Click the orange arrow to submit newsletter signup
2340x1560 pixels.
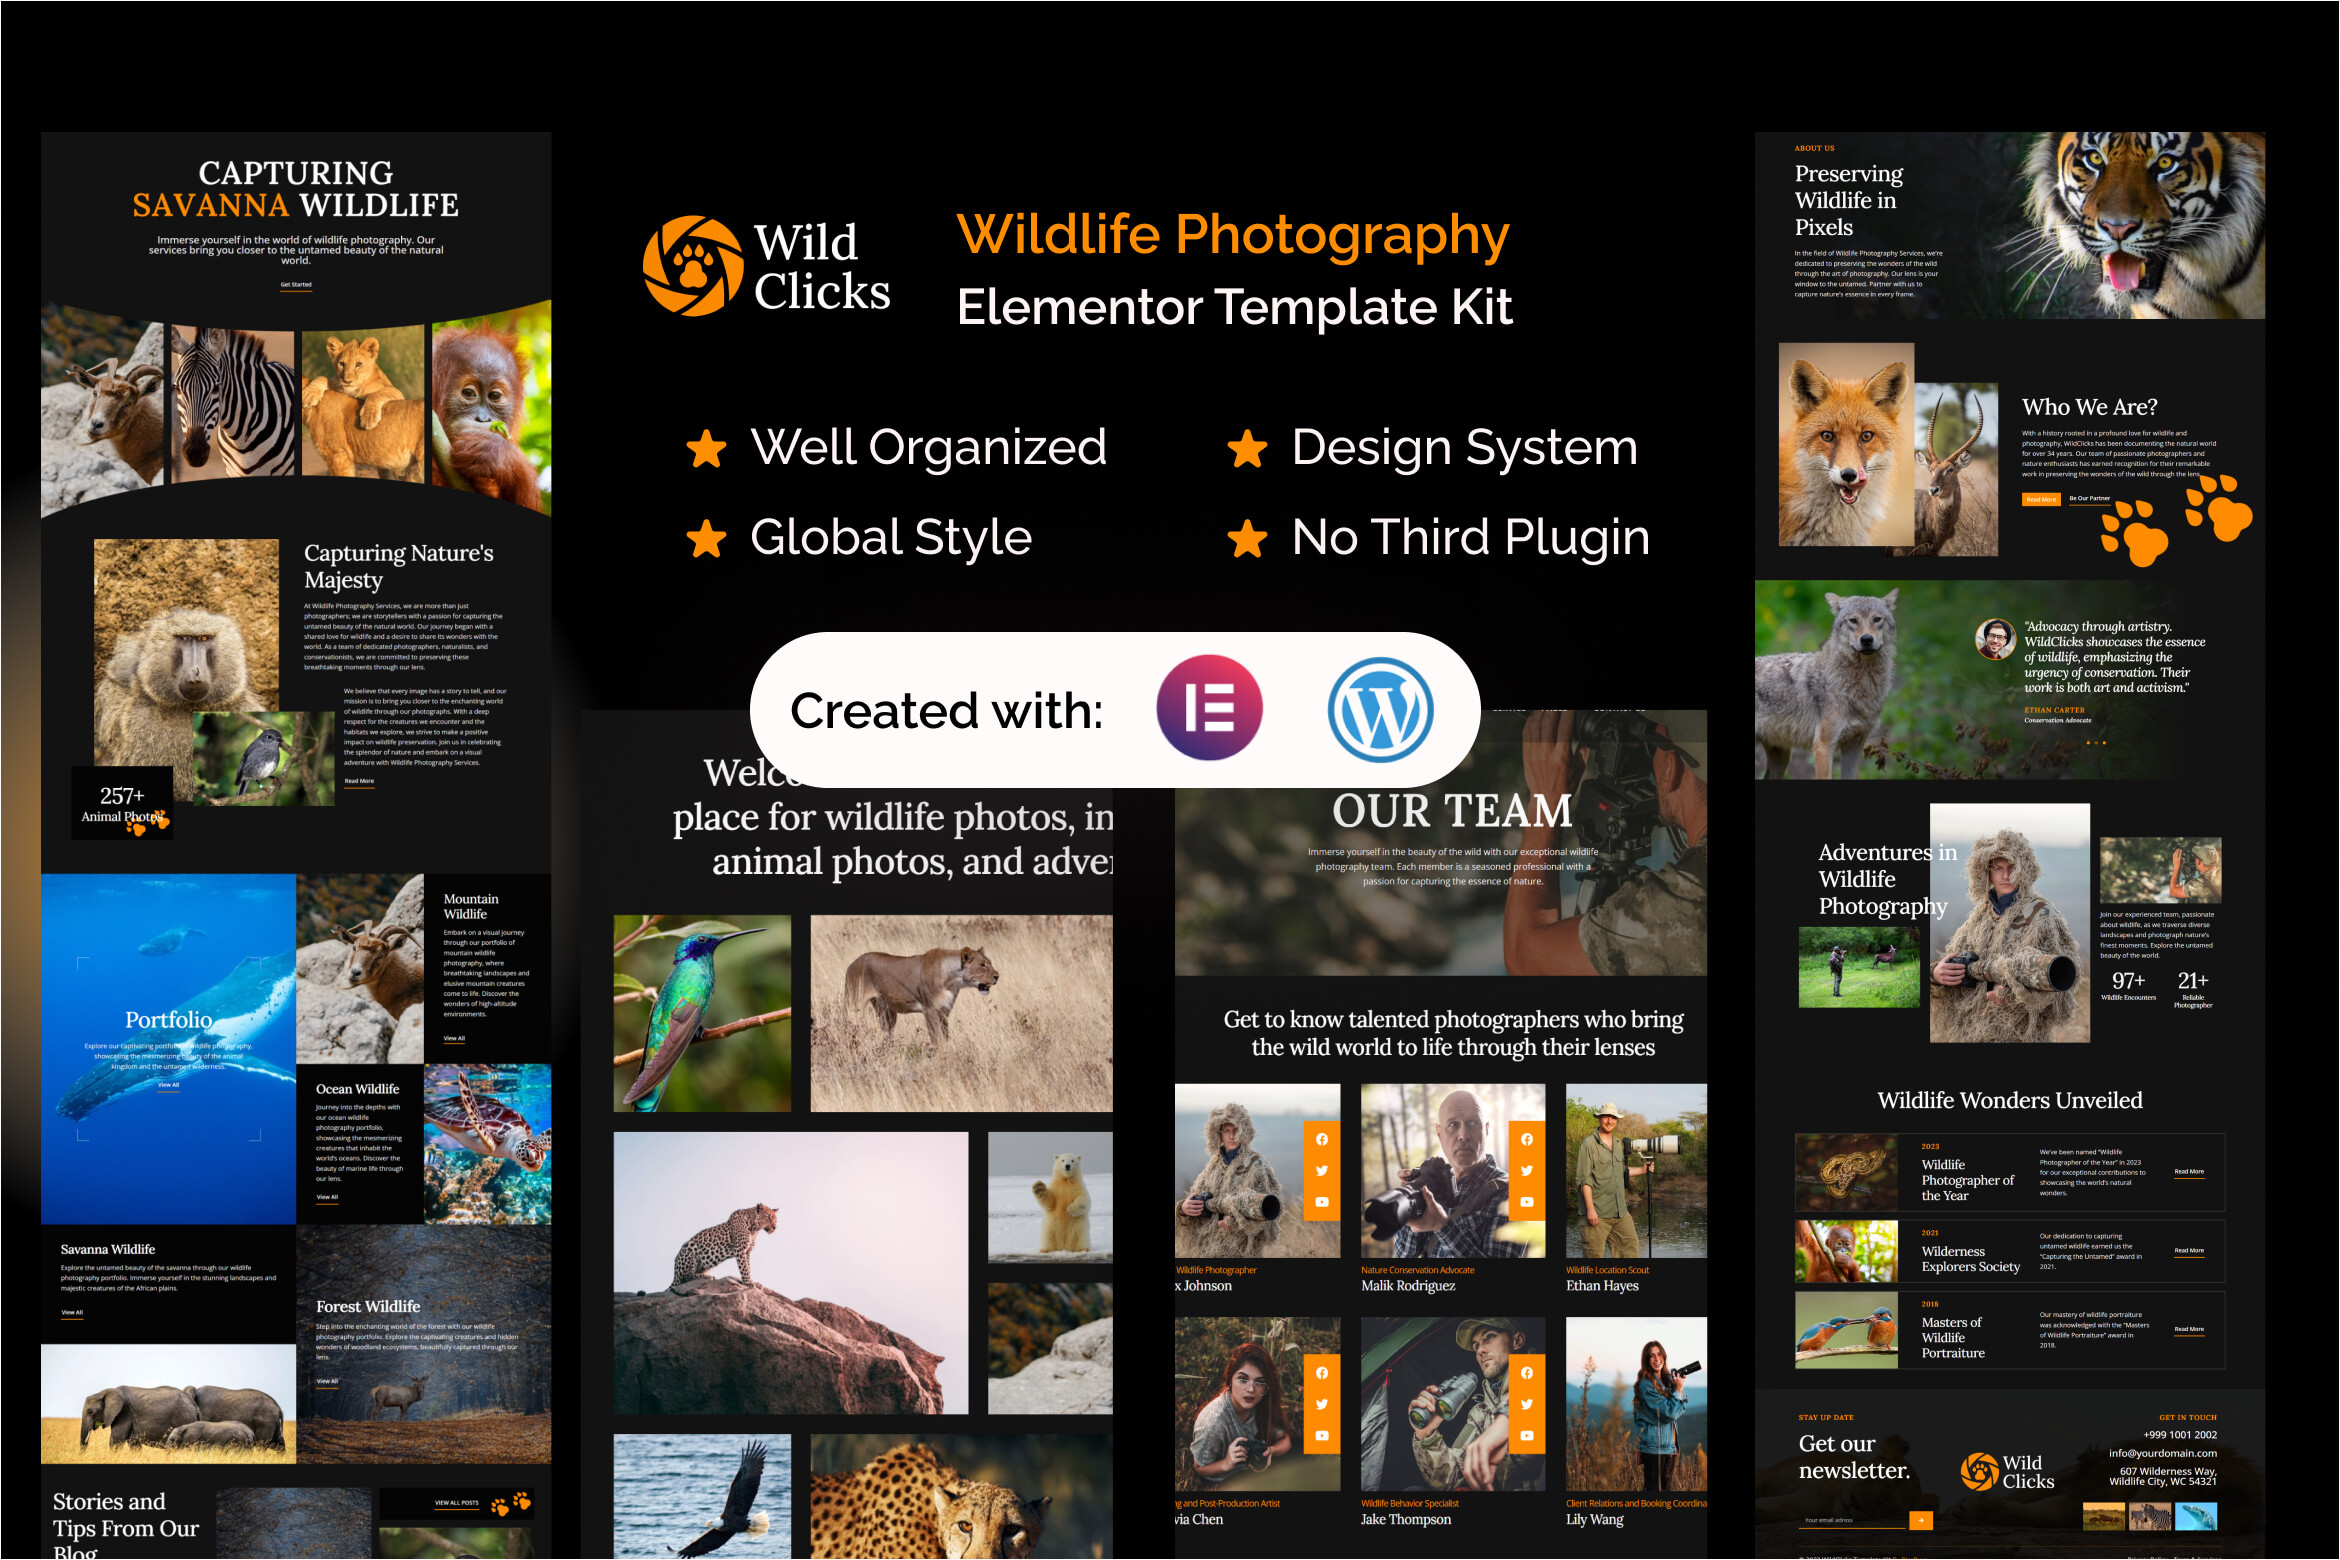tap(1921, 1519)
